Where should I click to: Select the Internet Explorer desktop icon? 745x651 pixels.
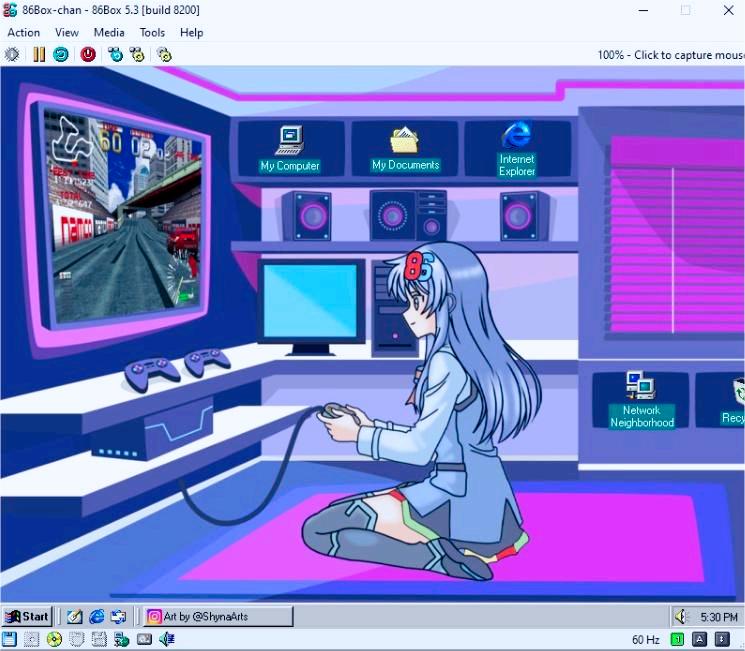click(517, 149)
